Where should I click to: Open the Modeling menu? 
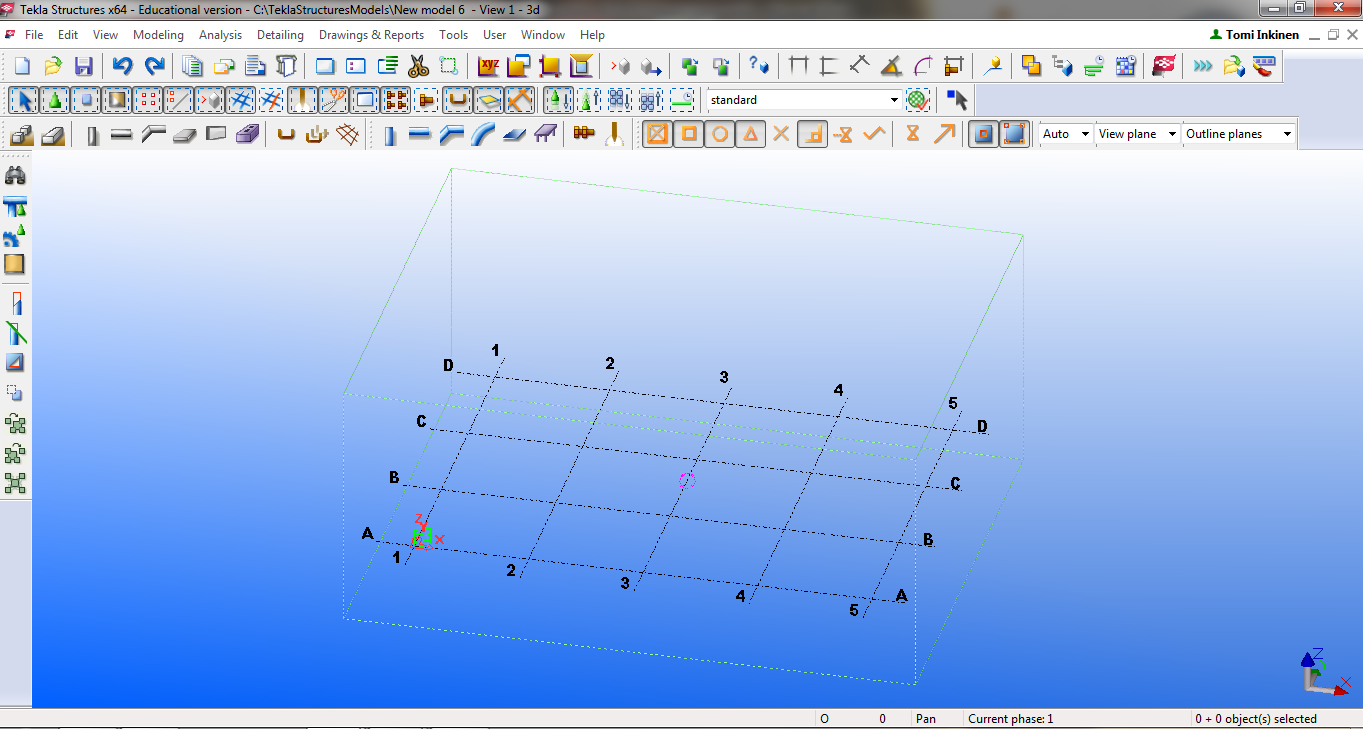pyautogui.click(x=158, y=35)
